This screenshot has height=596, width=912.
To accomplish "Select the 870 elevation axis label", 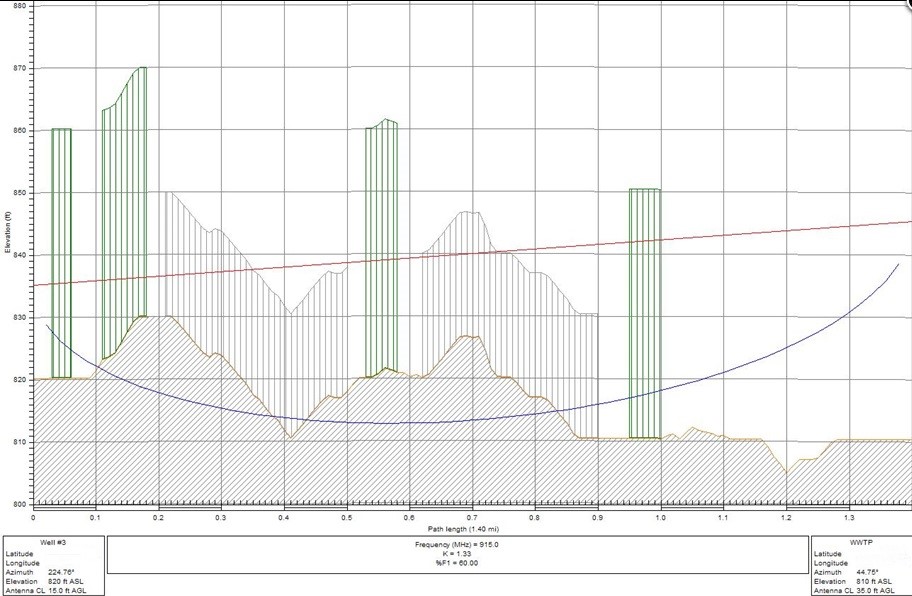I will pyautogui.click(x=19, y=69).
